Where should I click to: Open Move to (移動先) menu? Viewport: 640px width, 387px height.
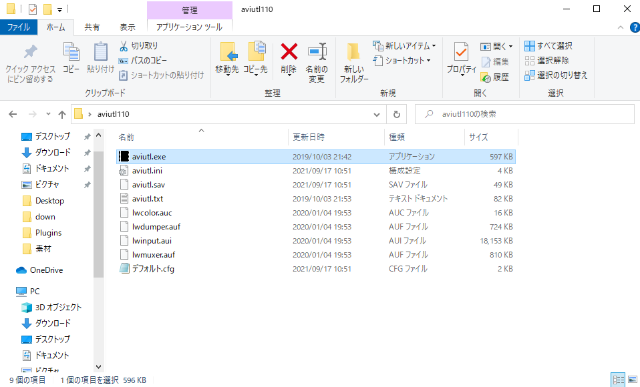pos(227,58)
